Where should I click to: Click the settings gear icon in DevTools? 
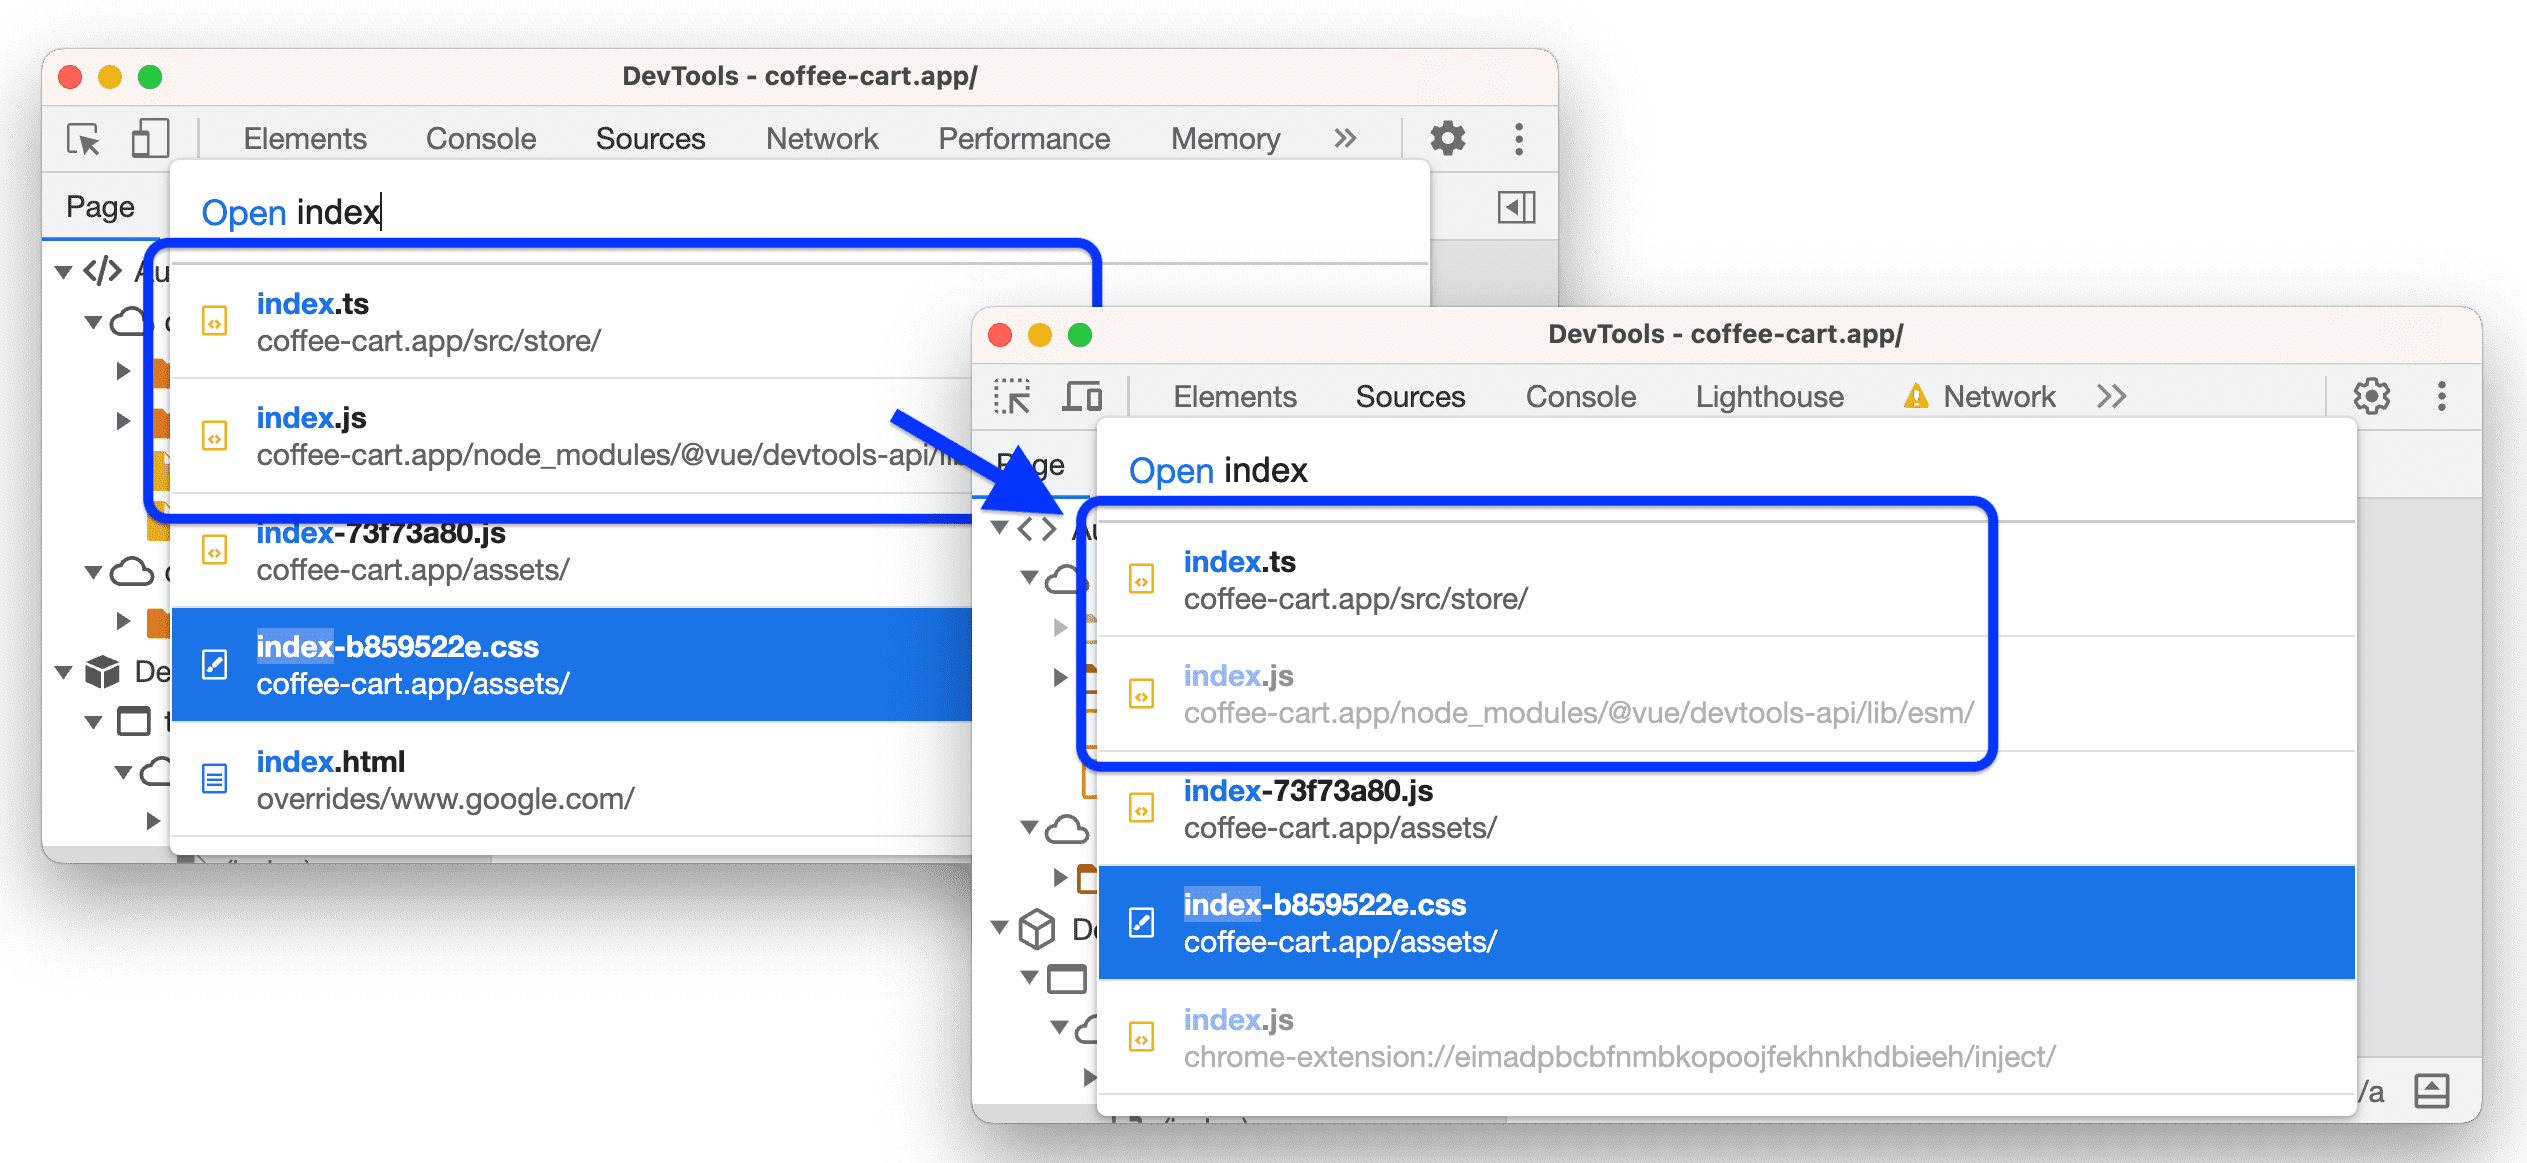click(1446, 135)
